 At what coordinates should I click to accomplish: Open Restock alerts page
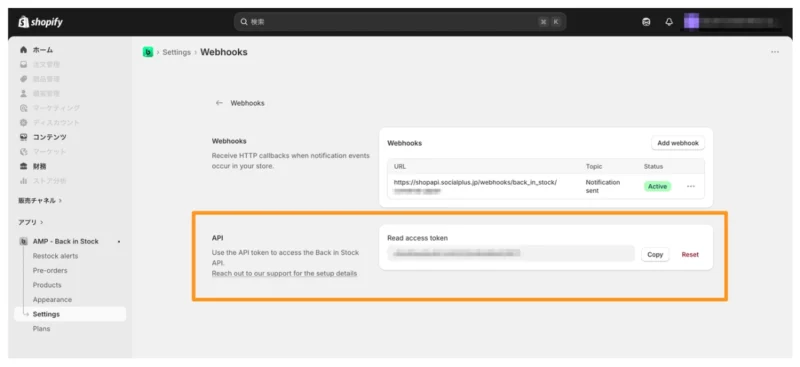[x=55, y=256]
